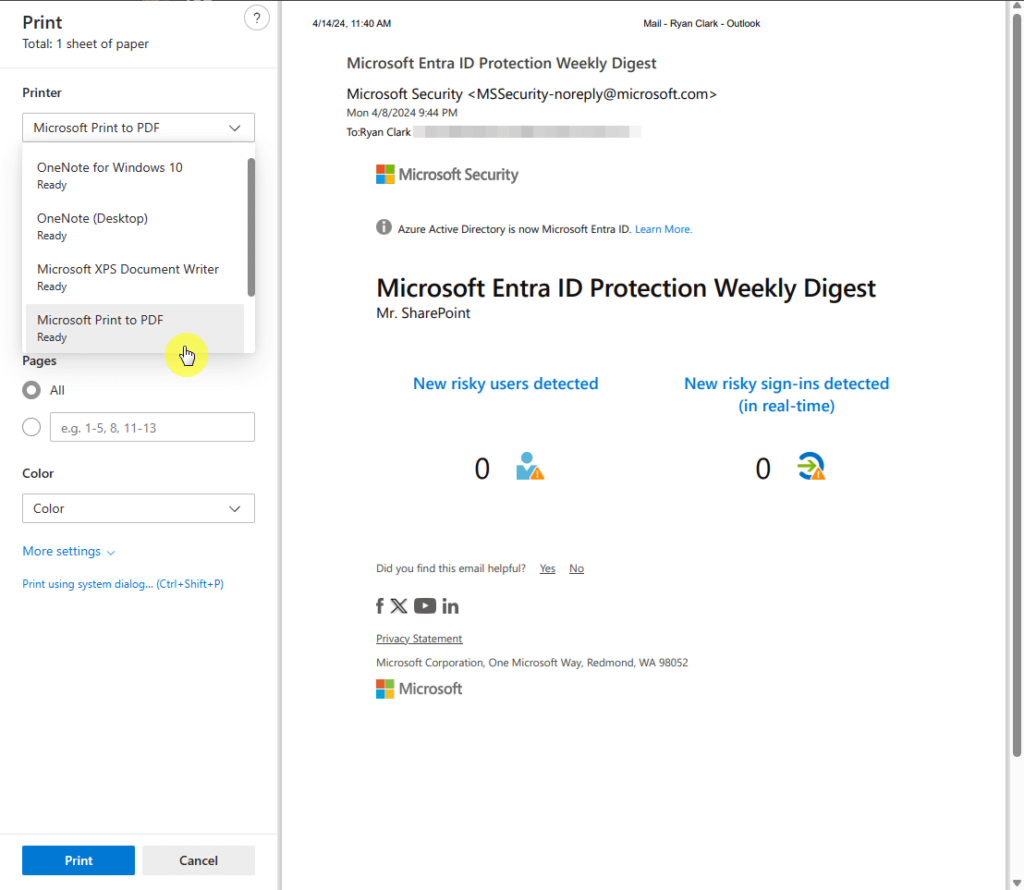Click the preview pane vertical scrollbar
Viewport: 1024px width, 890px height.
1016,385
